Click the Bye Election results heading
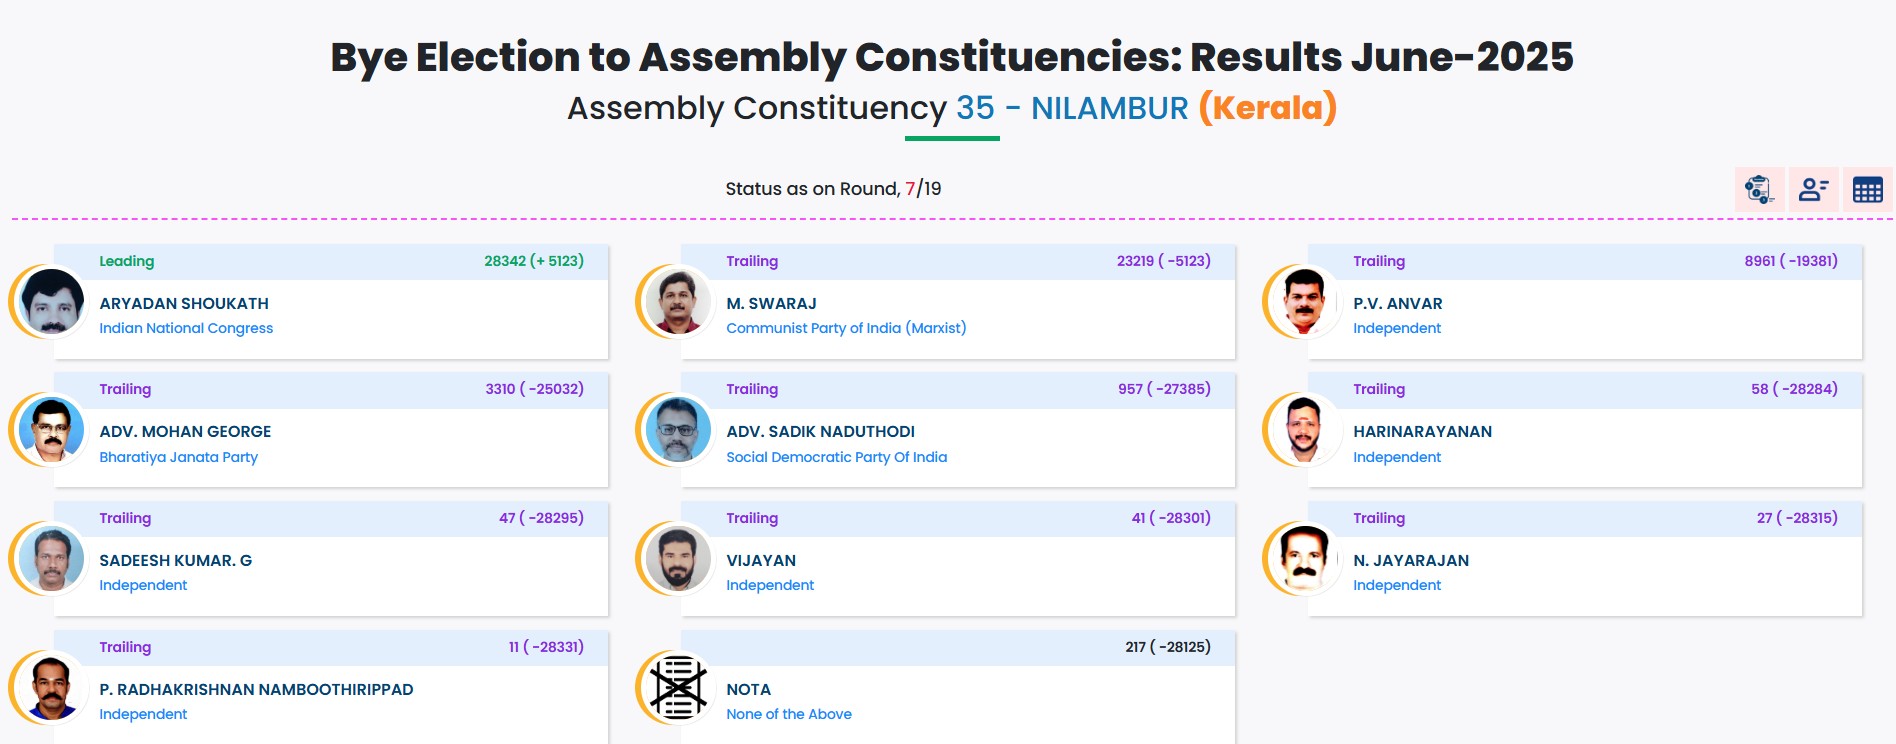 [x=948, y=58]
